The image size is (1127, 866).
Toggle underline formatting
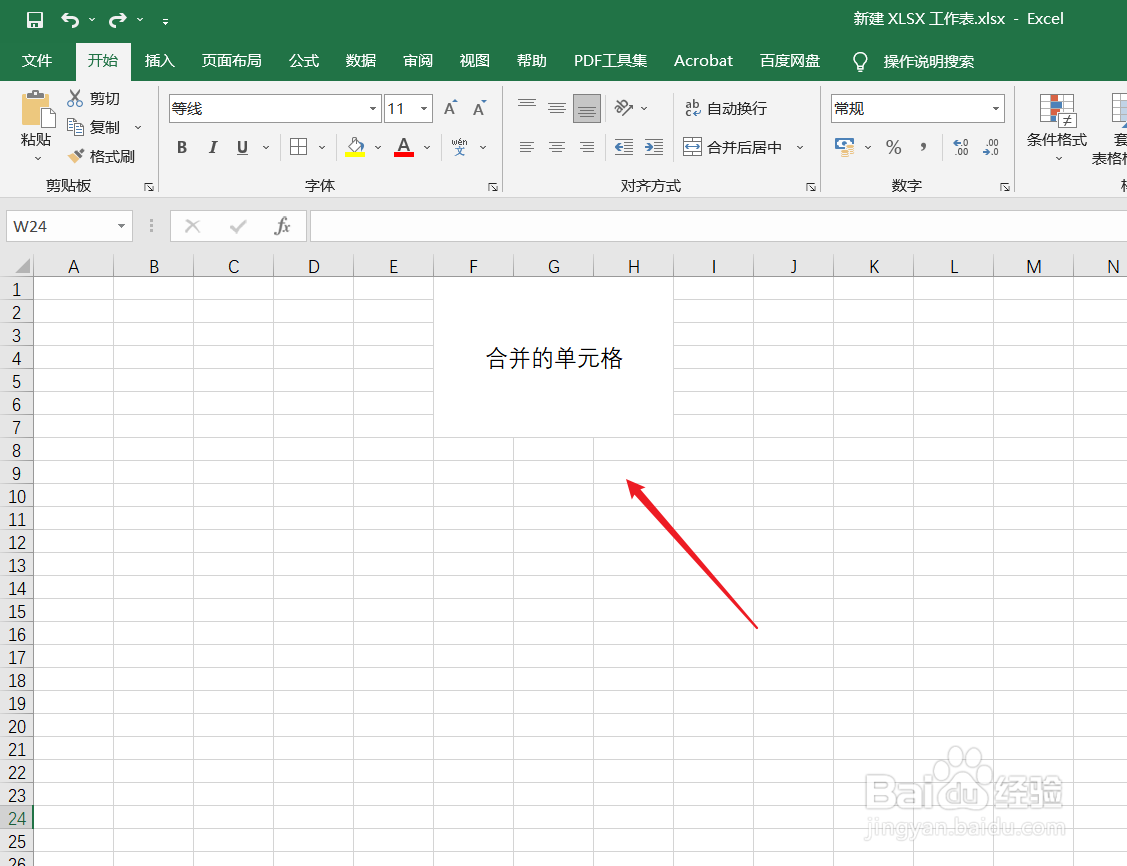tap(242, 147)
